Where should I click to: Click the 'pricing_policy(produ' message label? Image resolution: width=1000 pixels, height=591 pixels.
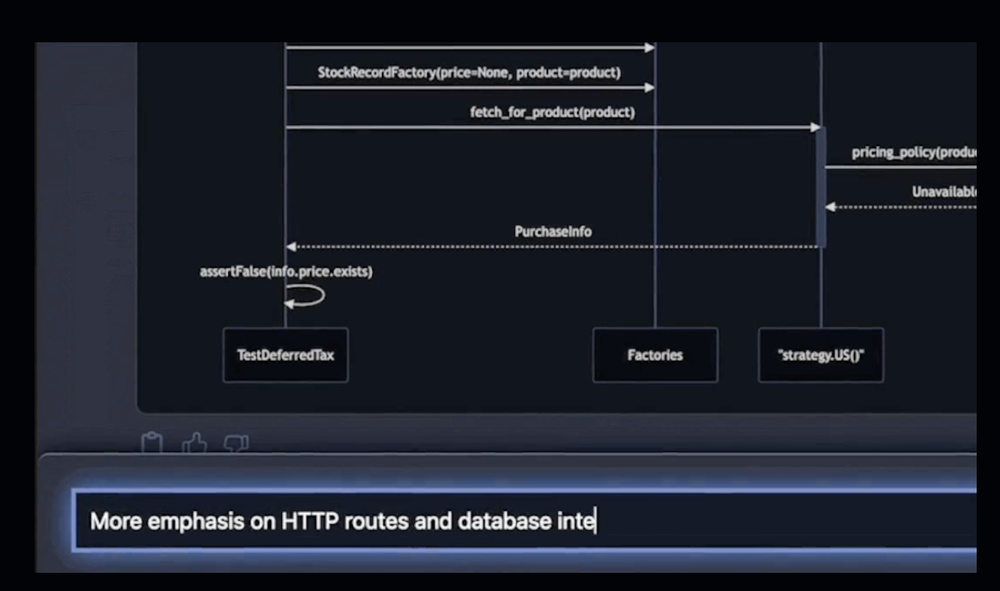tap(914, 152)
